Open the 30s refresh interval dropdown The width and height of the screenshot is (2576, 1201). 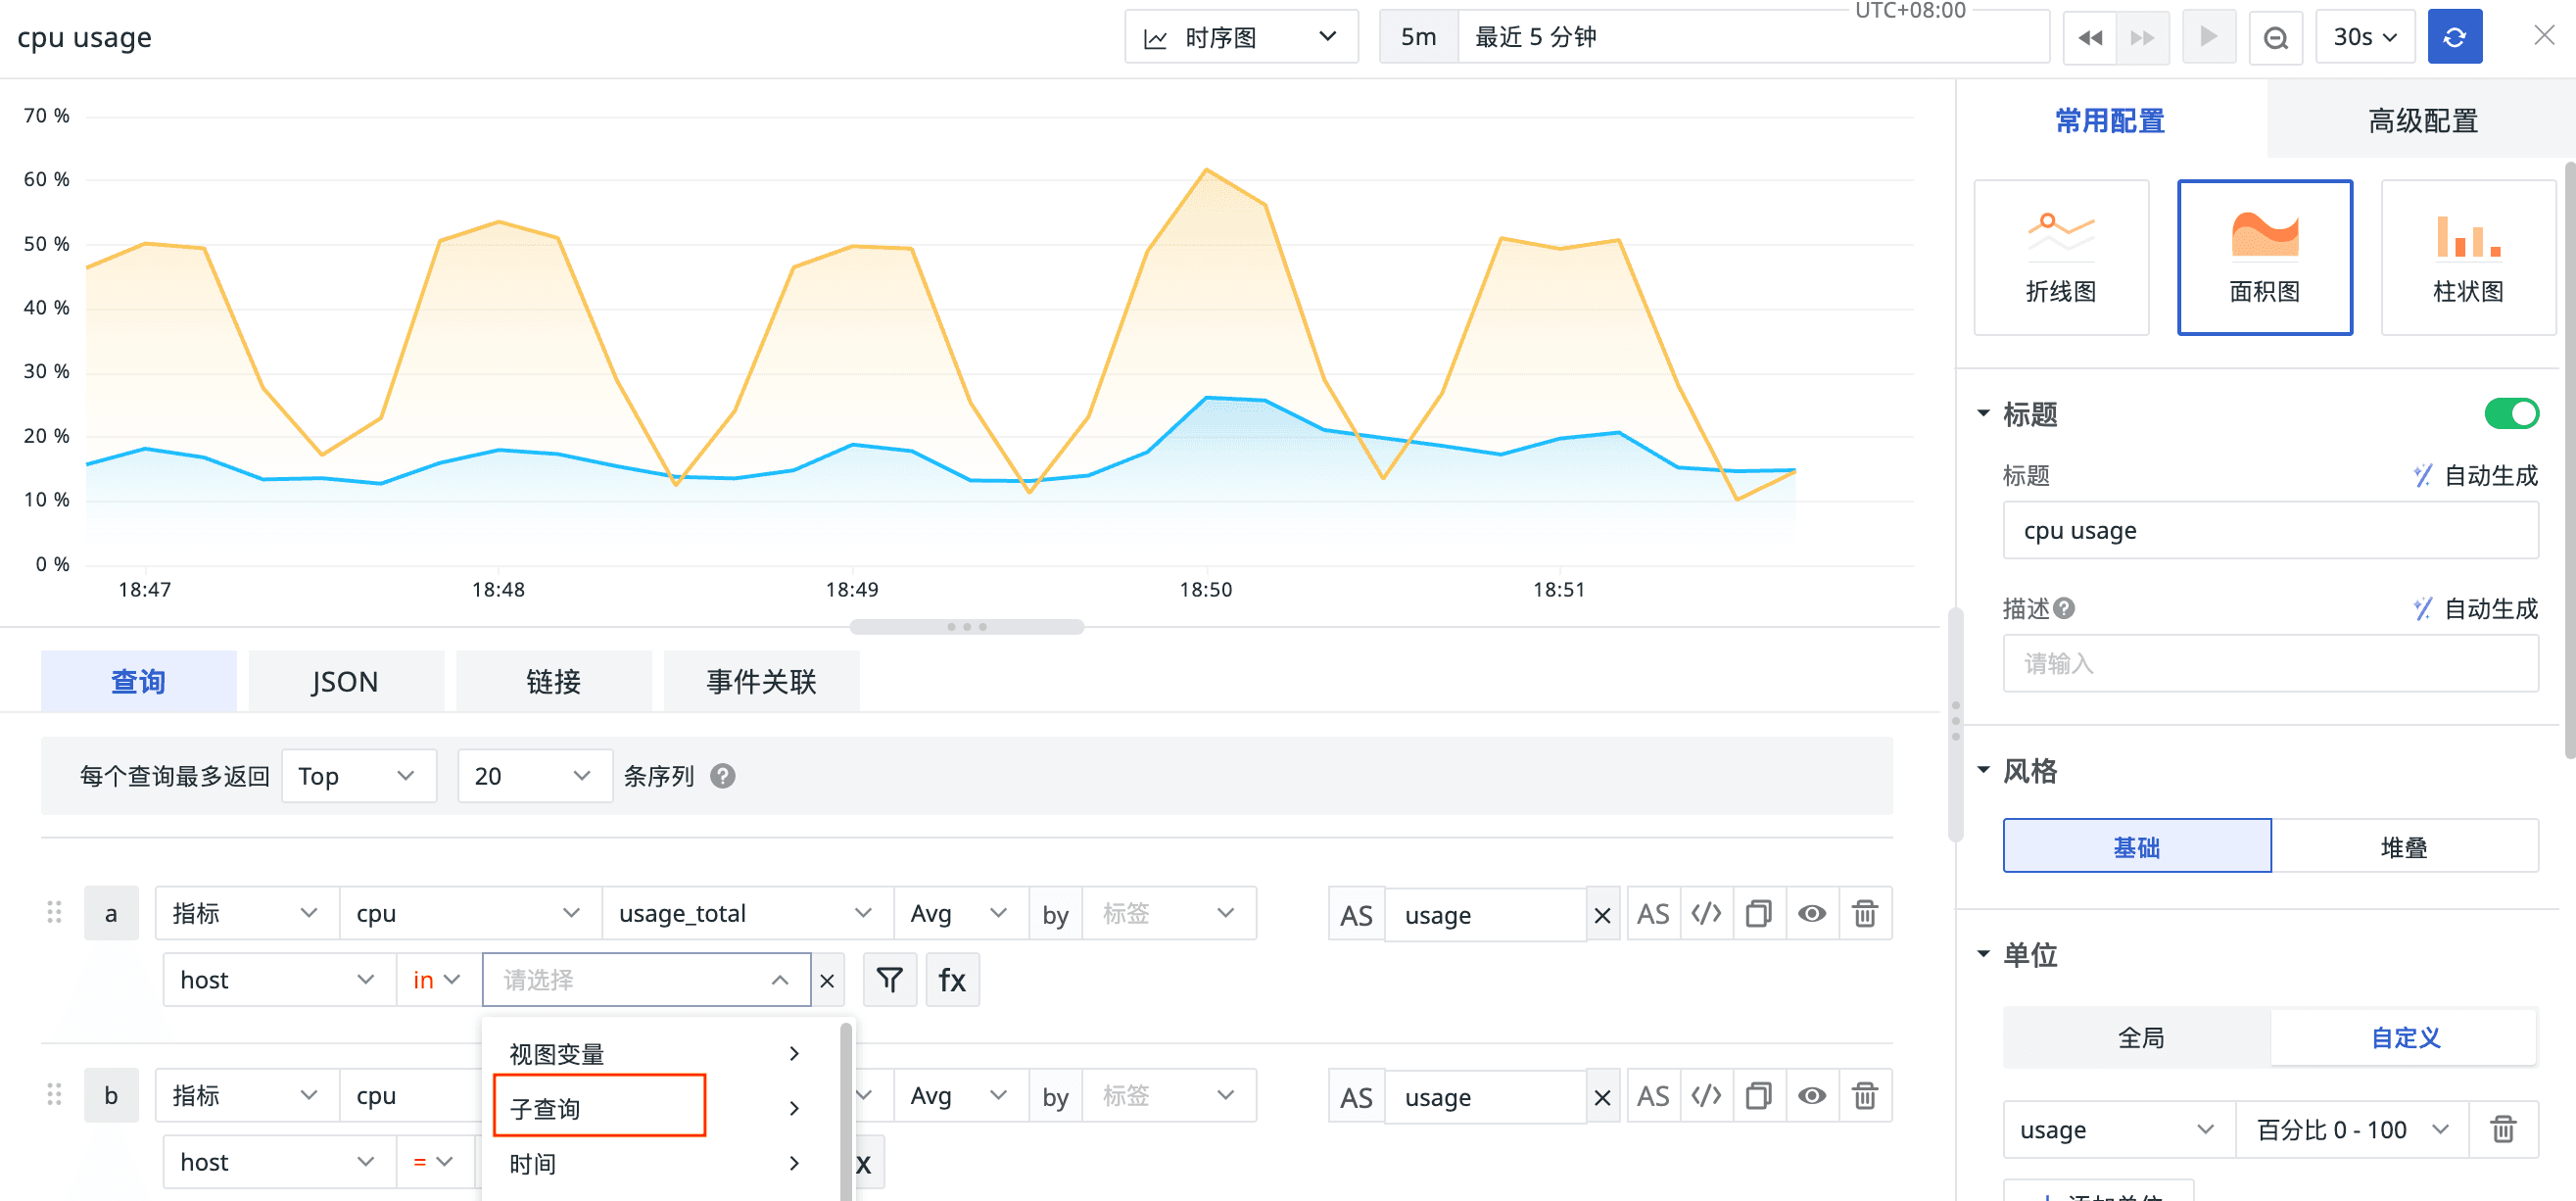pyautogui.click(x=2364, y=37)
